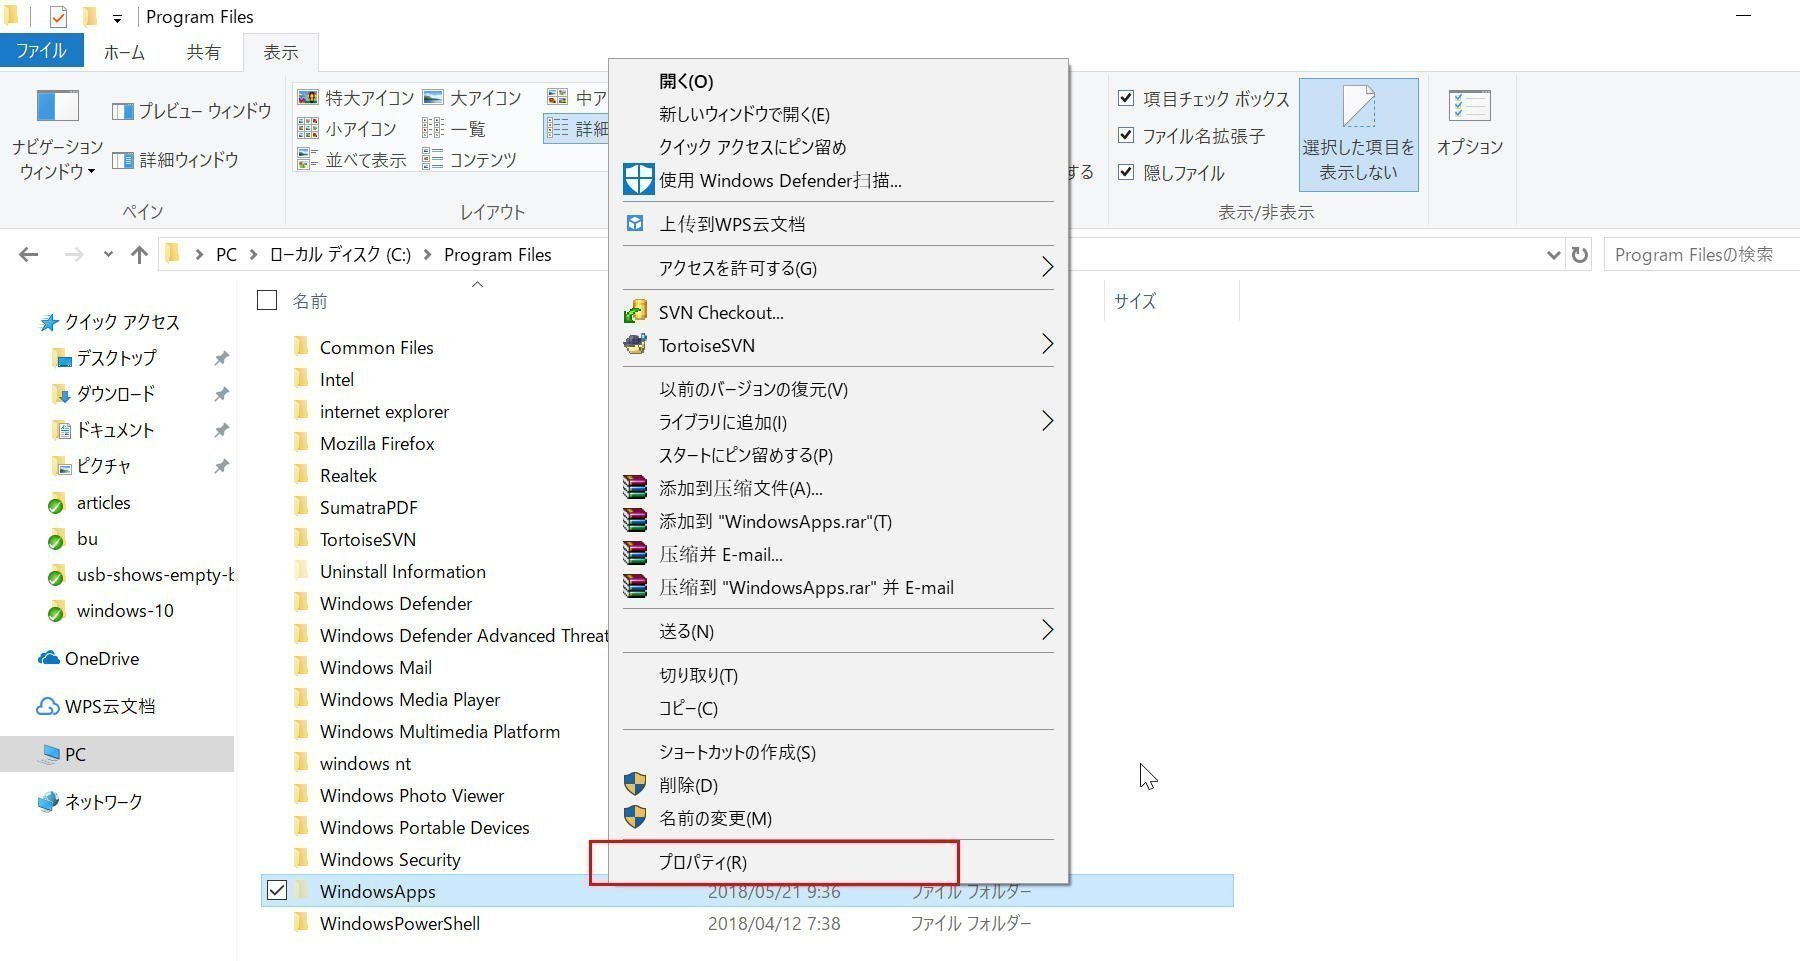1800x961 pixels.
Task: Select the Windows Media Player folder
Action: point(410,699)
